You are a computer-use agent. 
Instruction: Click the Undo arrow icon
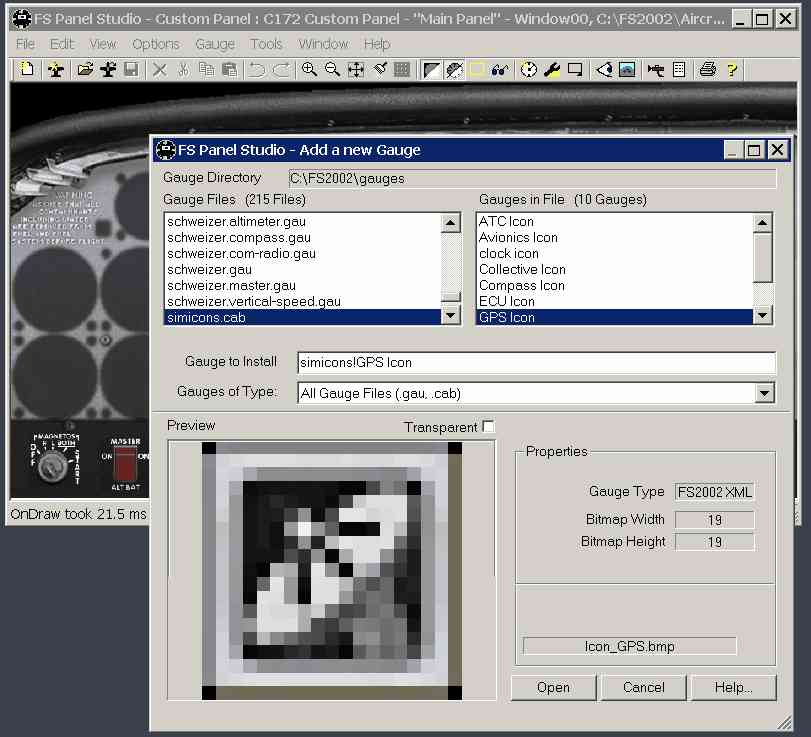click(257, 69)
